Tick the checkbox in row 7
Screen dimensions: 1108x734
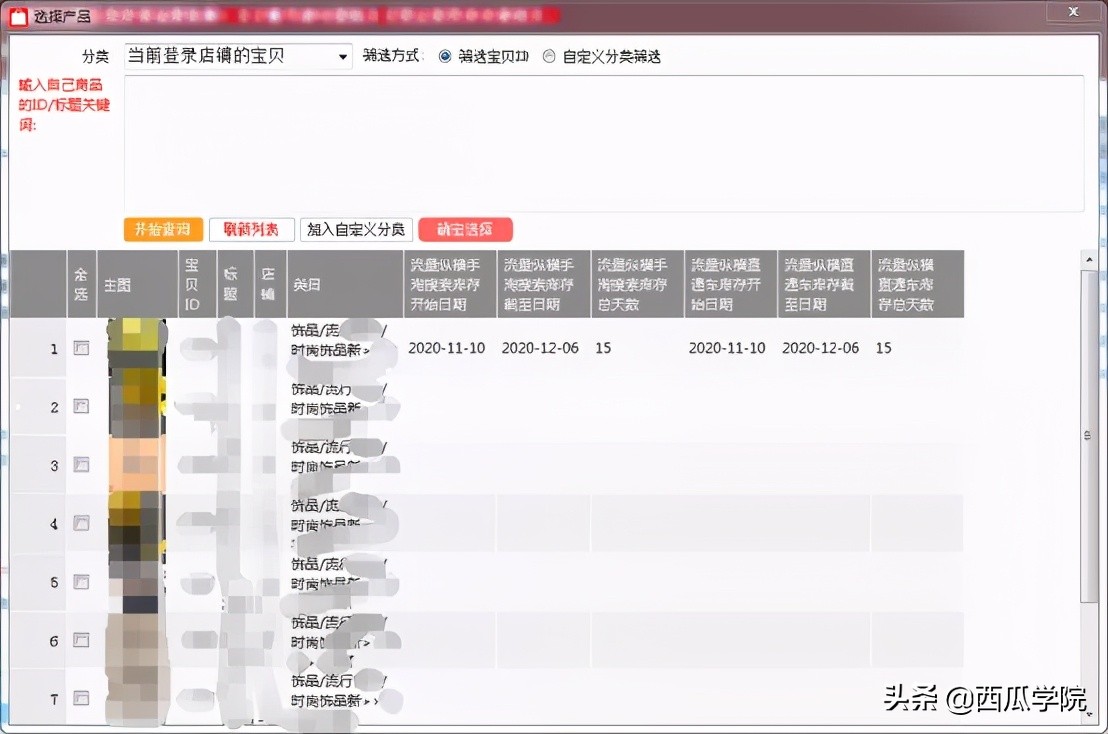(x=81, y=699)
